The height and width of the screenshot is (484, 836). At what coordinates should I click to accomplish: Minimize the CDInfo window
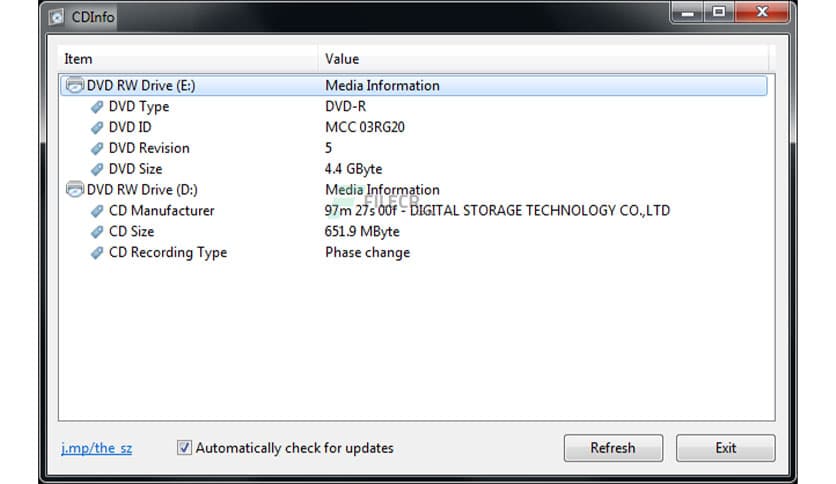[x=688, y=13]
